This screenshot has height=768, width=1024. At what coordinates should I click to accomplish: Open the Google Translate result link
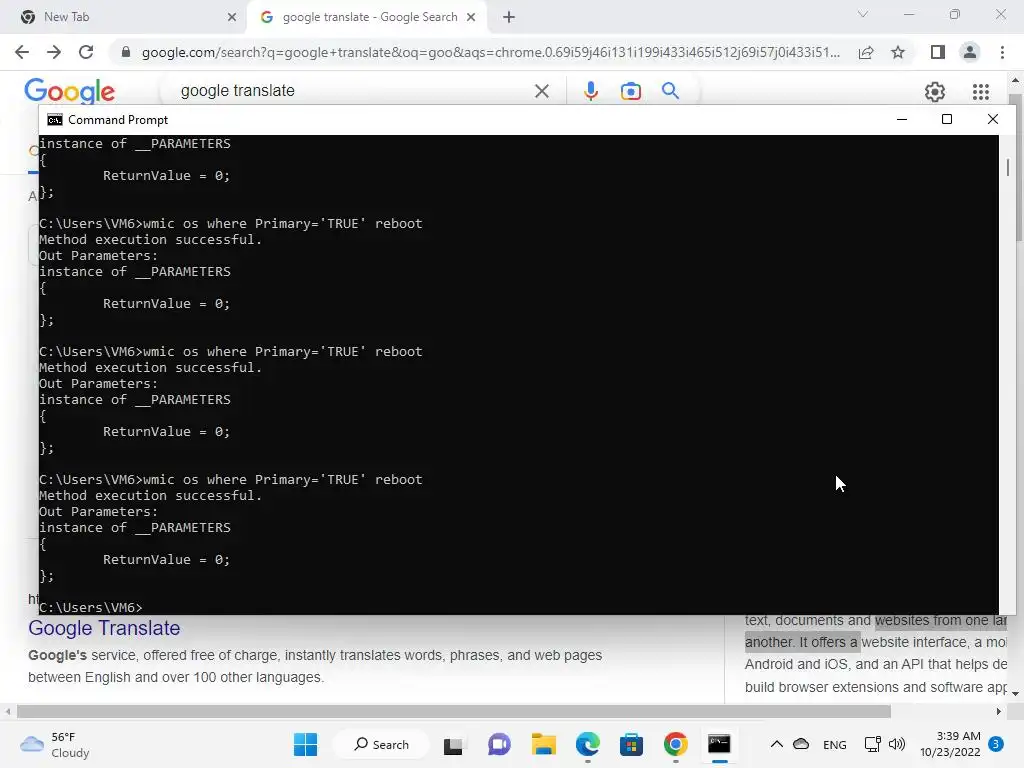[104, 628]
